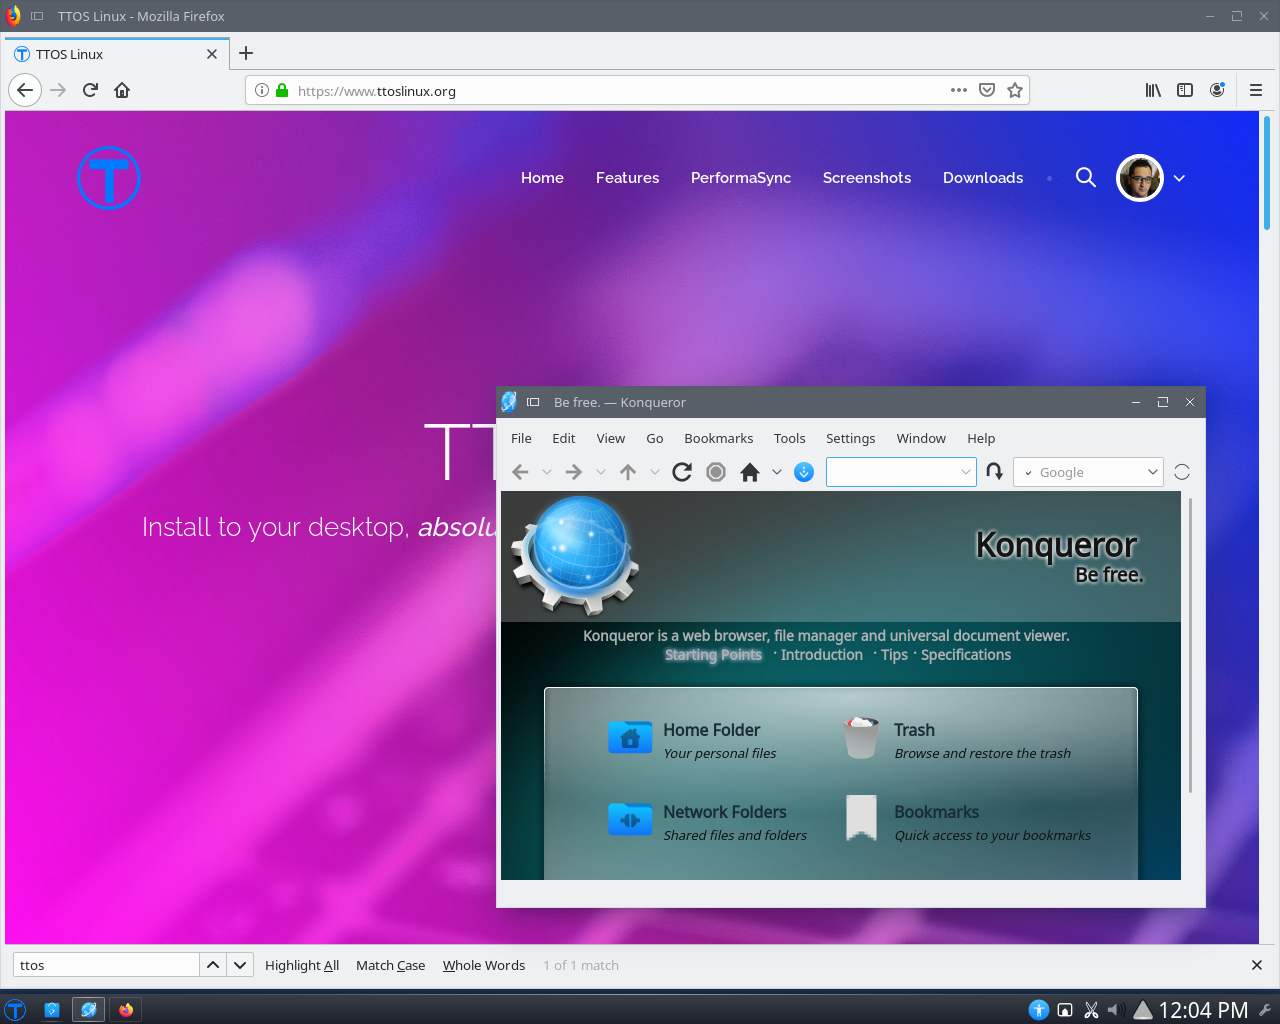Click Konqueror stop loading button

click(x=716, y=472)
